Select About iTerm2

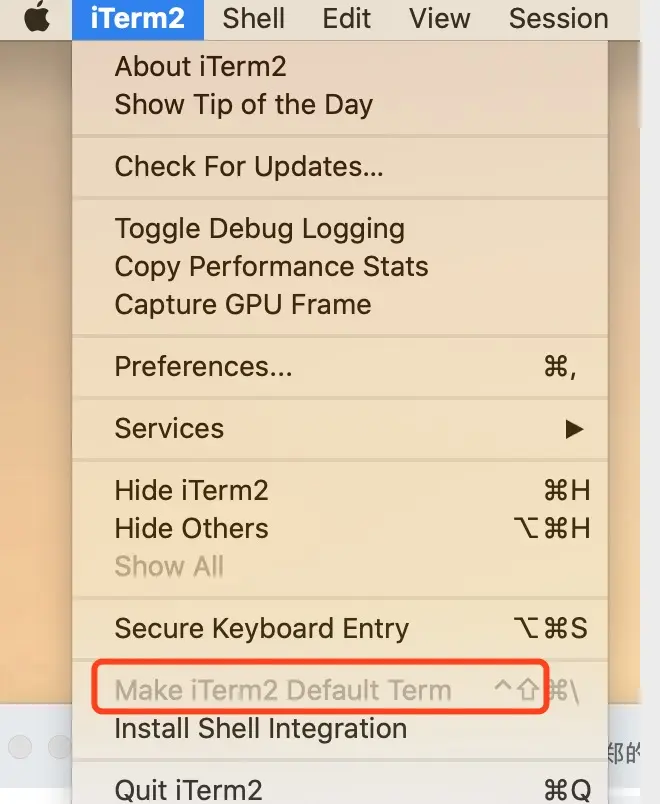[x=200, y=67]
